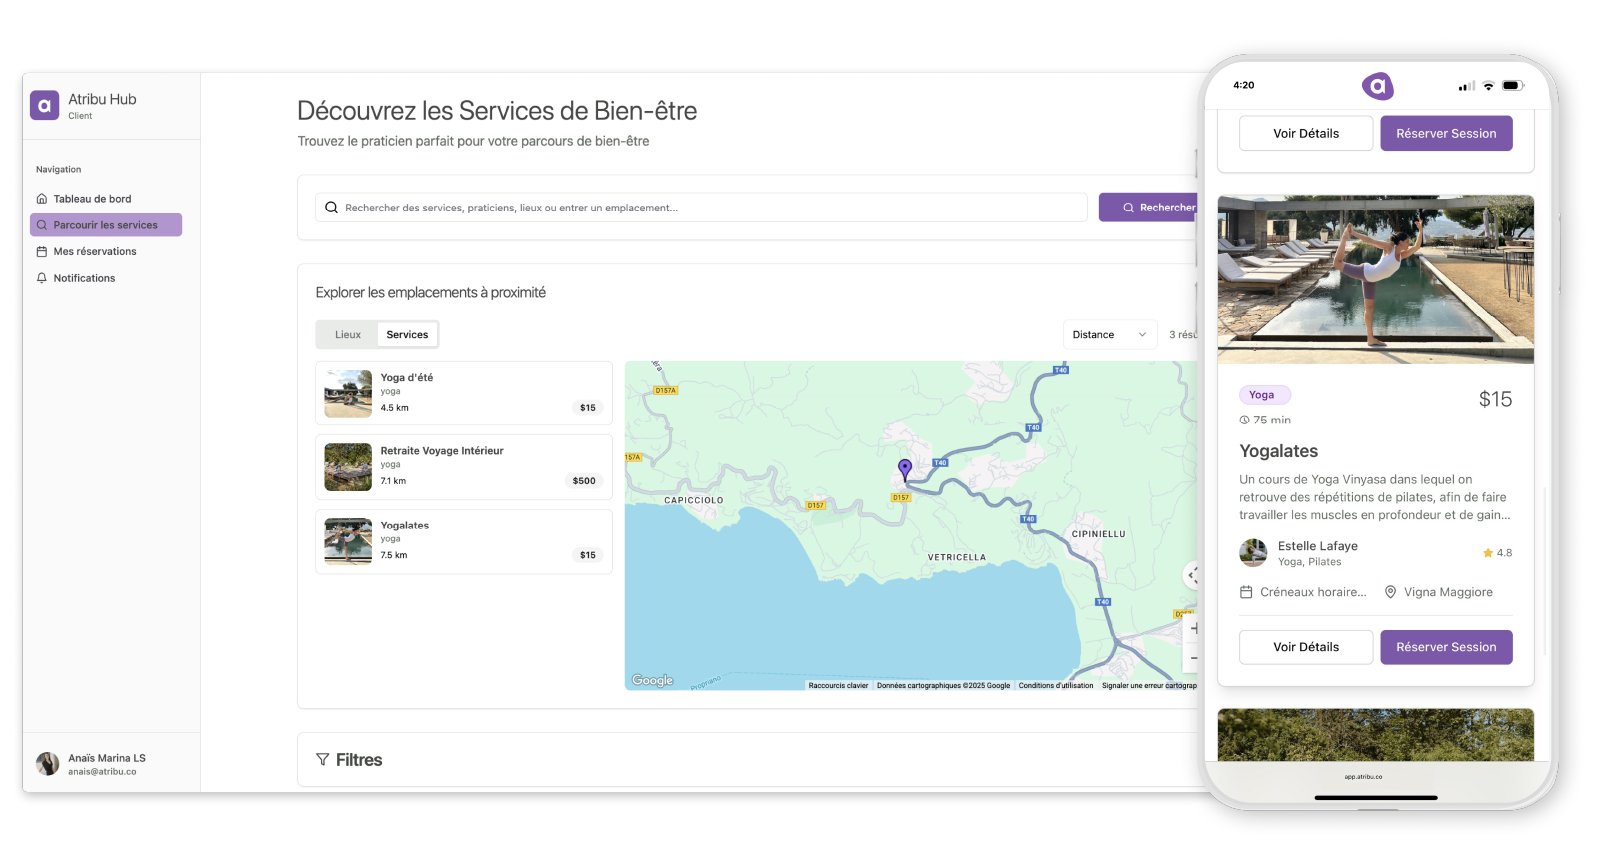Screen dimensions: 1600x844
Task: Open Notifications from the sidebar
Action: [84, 278]
